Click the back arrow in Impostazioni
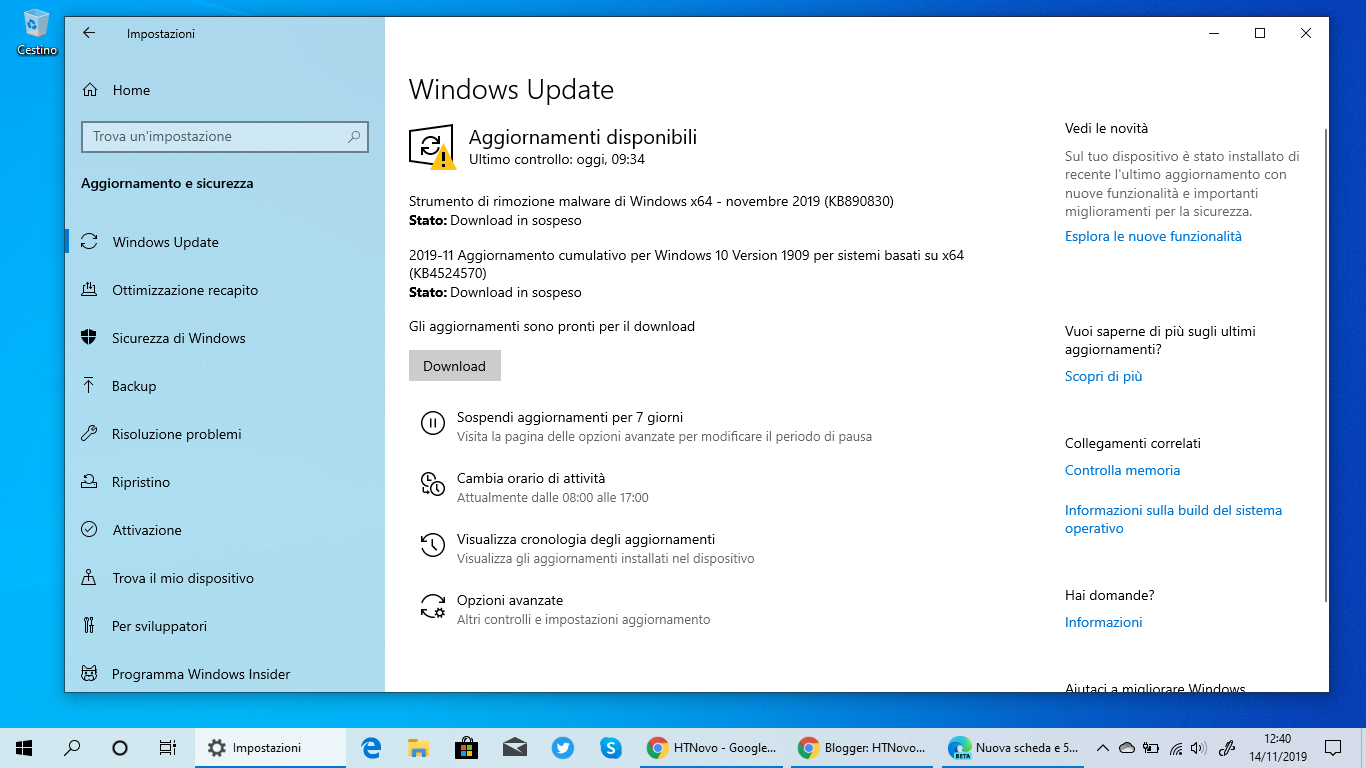This screenshot has width=1366, height=768. pos(89,33)
